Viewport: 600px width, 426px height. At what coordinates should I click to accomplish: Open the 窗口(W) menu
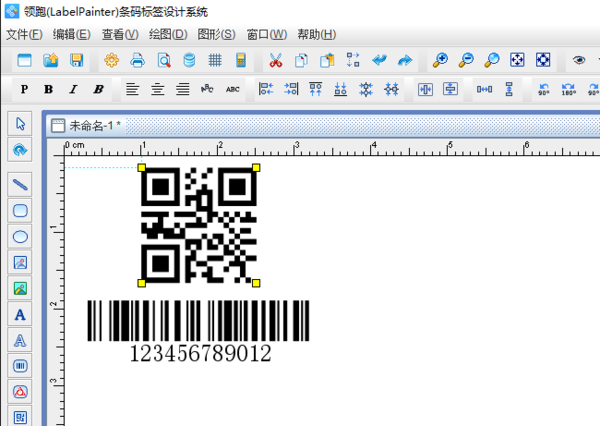266,34
